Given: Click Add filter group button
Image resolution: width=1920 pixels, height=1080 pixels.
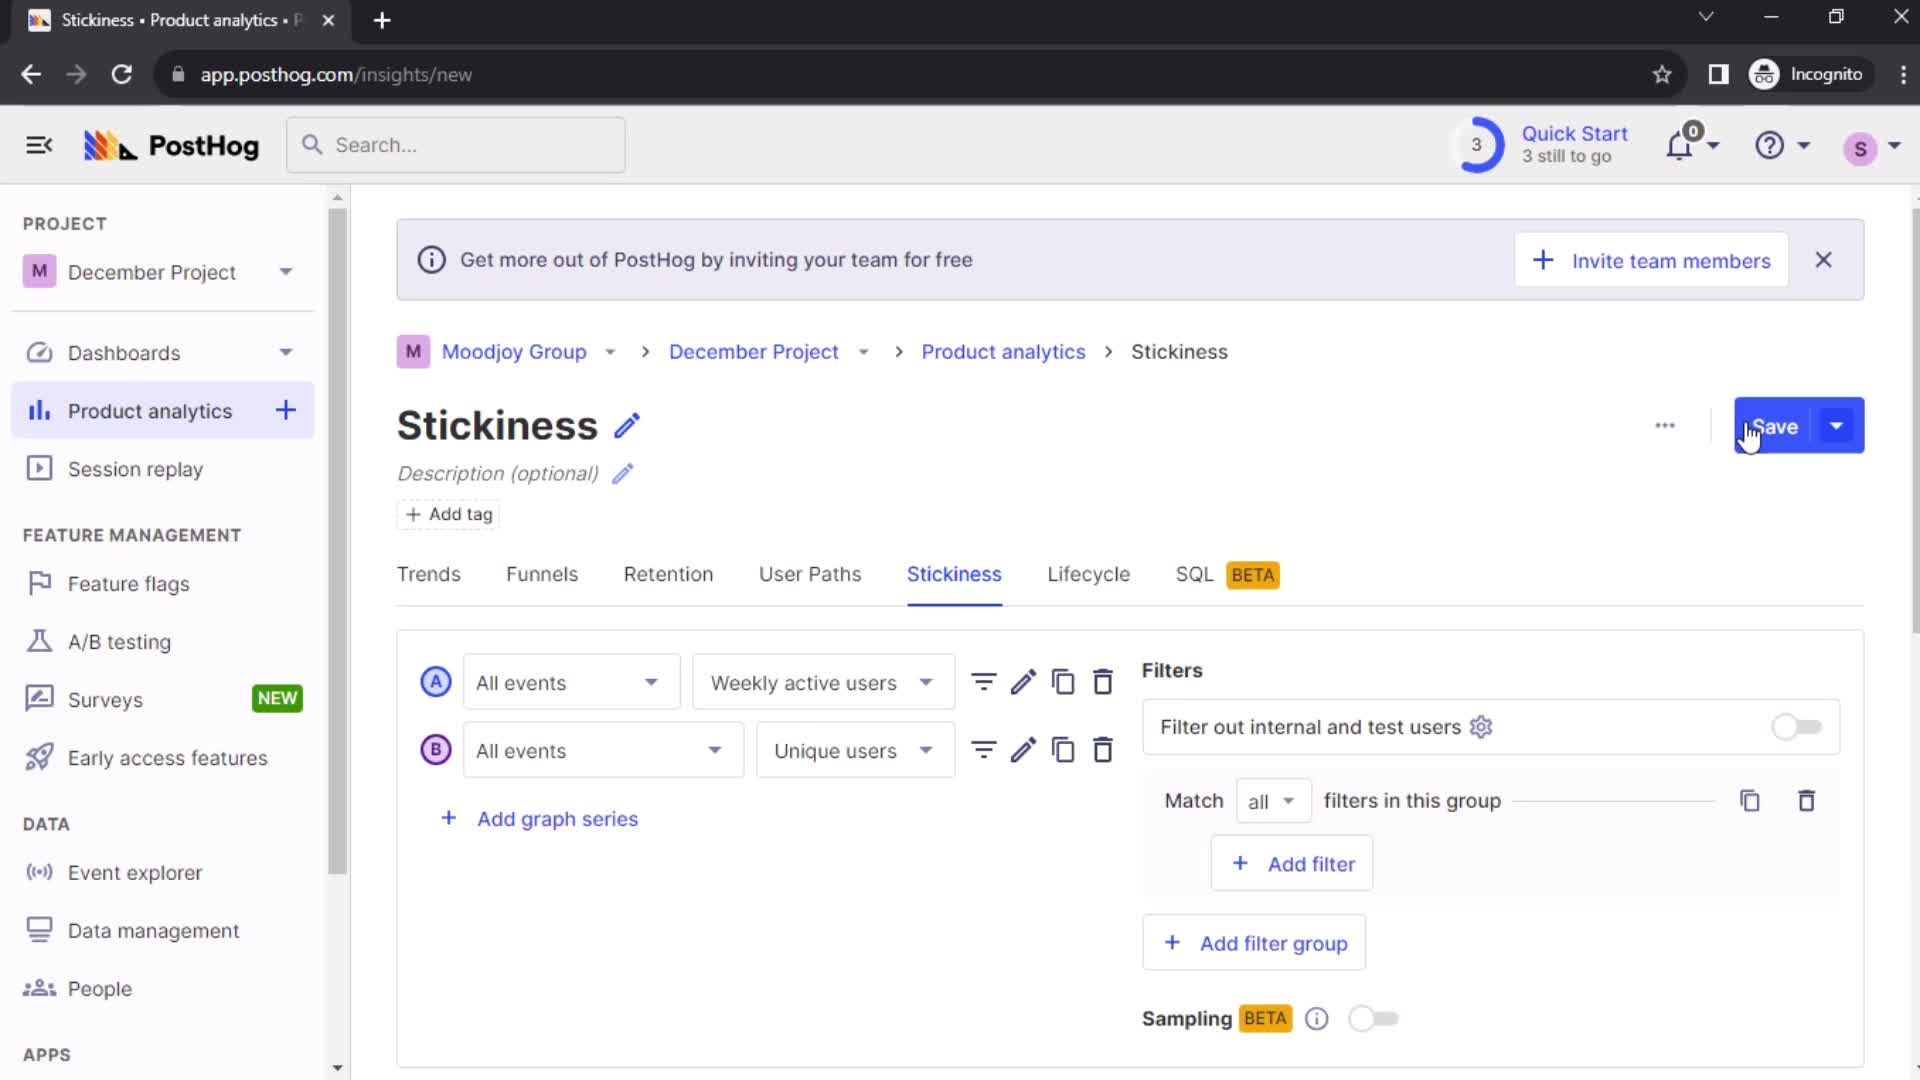Looking at the screenshot, I should pos(1254,943).
